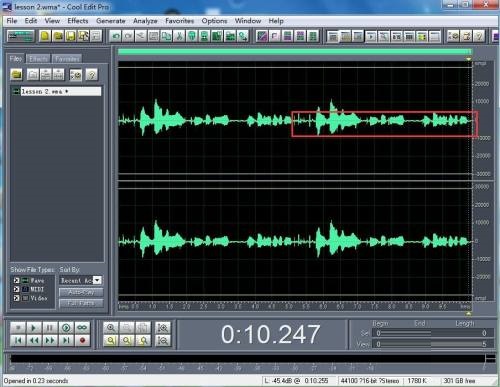This screenshot has width=500, height=387.
Task: Enable Play Looped infinity button
Action: [82, 328]
